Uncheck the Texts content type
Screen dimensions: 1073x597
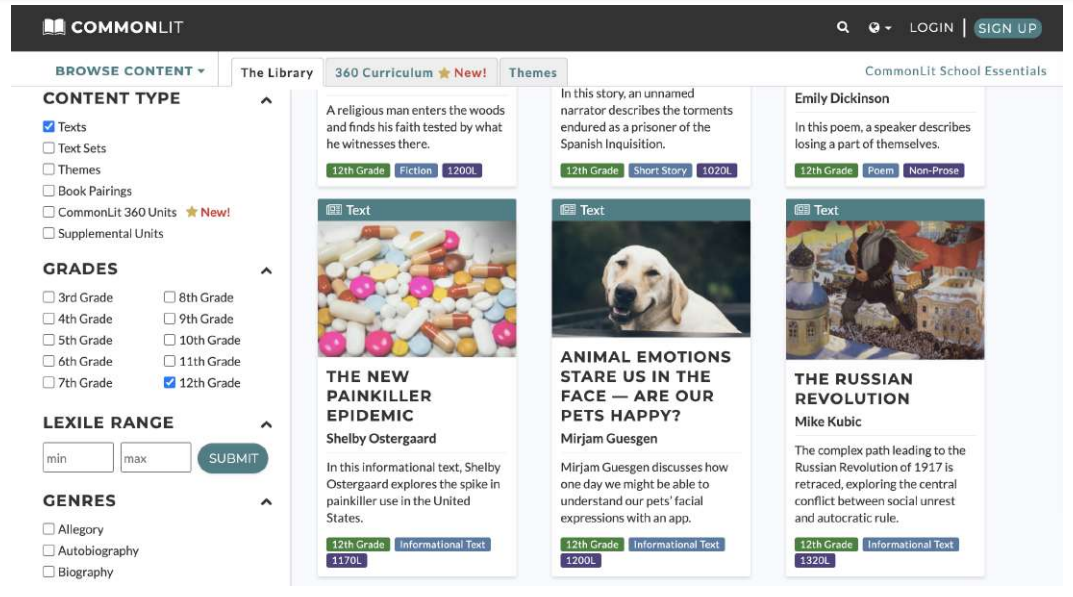click(x=49, y=127)
